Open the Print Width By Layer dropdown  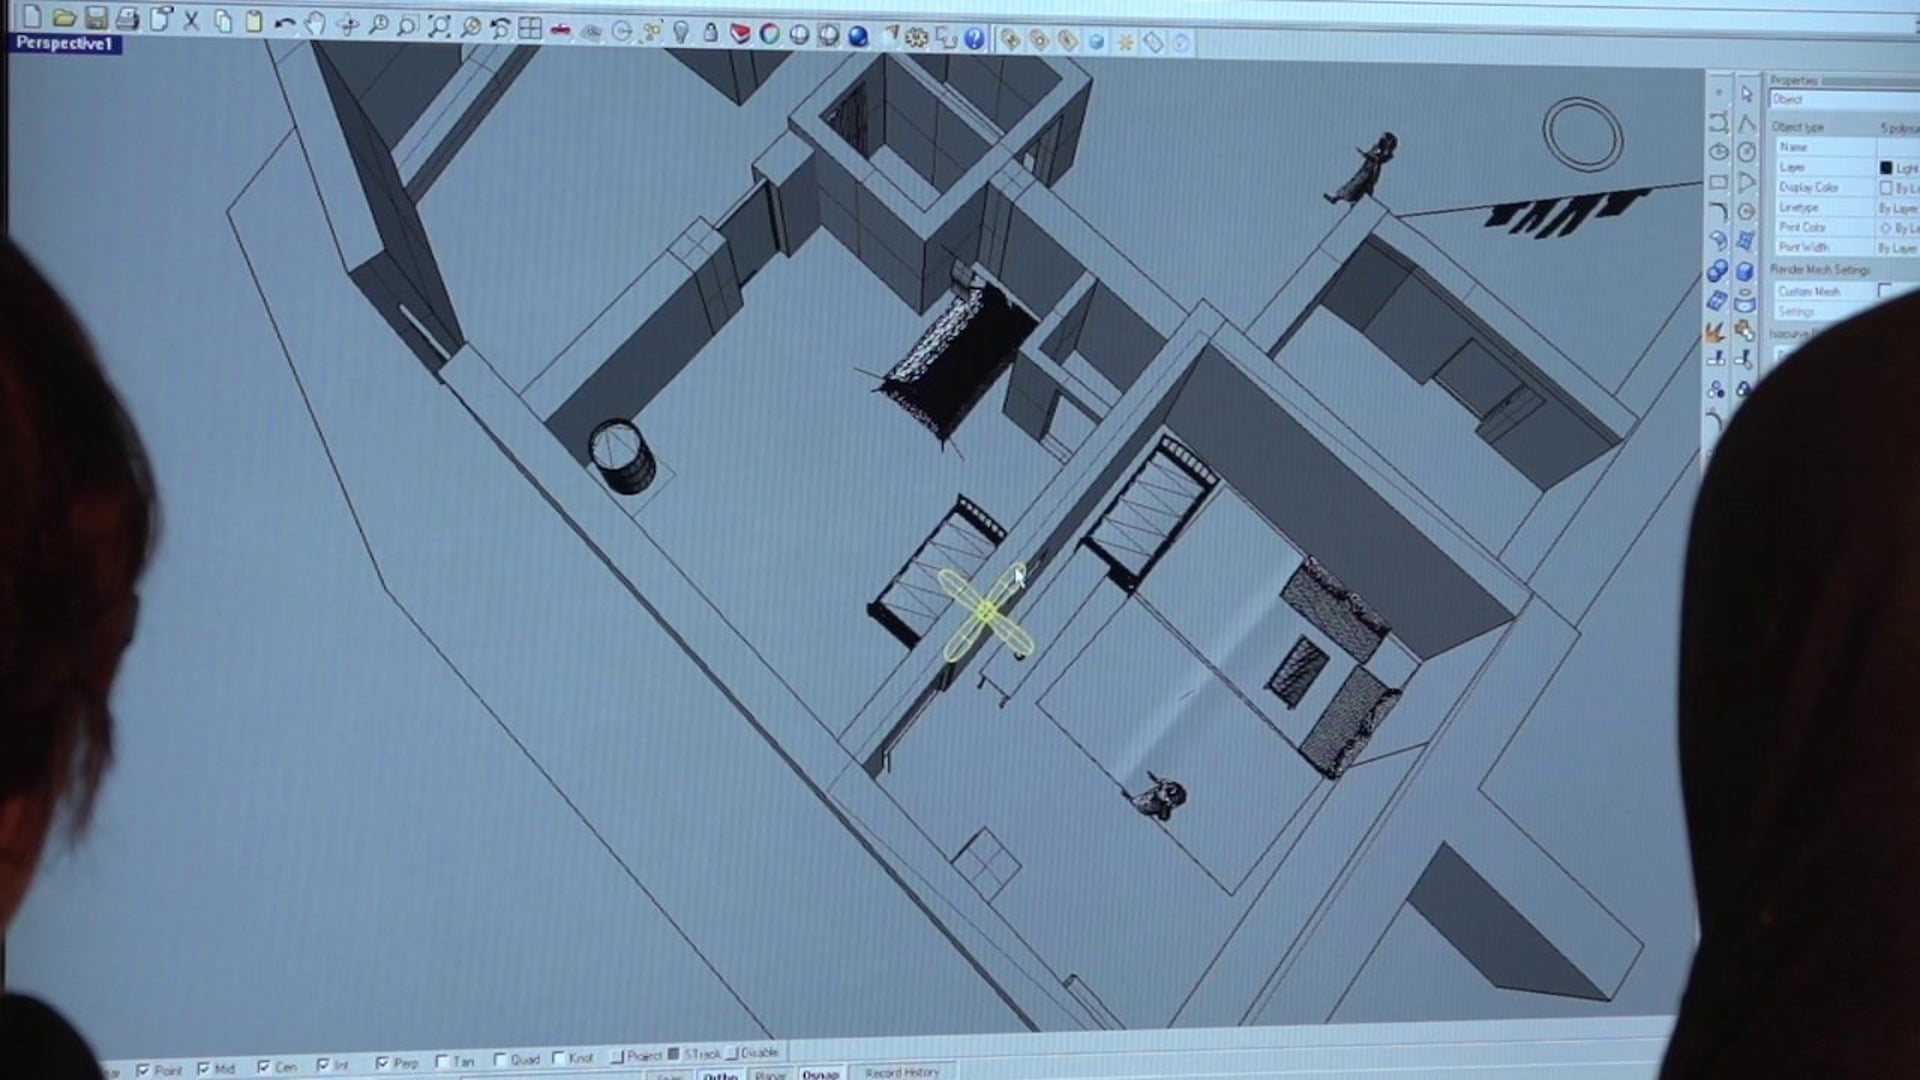coord(1898,248)
